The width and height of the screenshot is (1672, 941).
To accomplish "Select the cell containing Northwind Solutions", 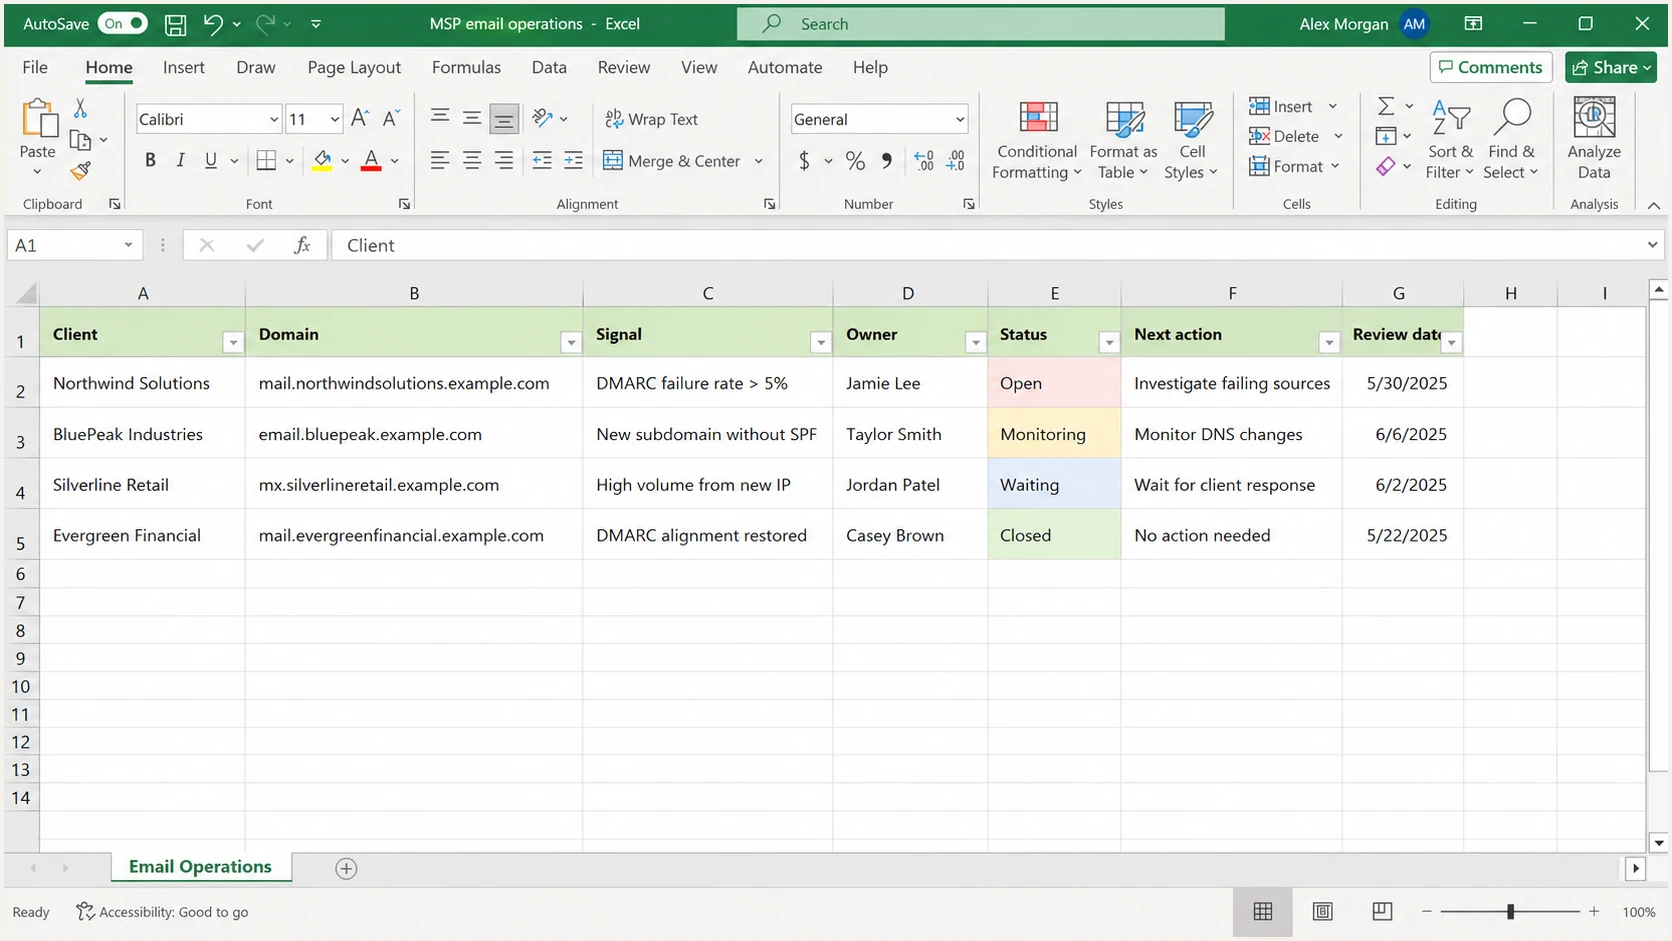I will 142,383.
